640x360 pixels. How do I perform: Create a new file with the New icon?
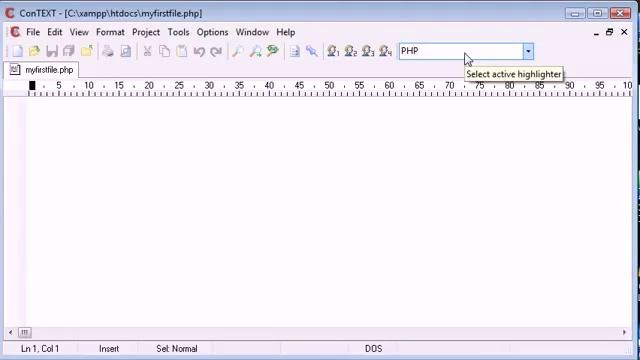(x=17, y=51)
